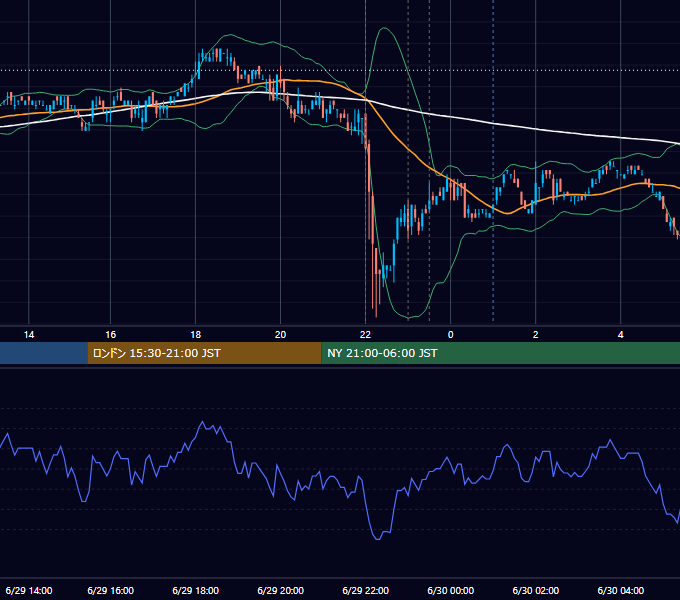Click the 22 hour axis label
680x600 pixels.
(366, 335)
